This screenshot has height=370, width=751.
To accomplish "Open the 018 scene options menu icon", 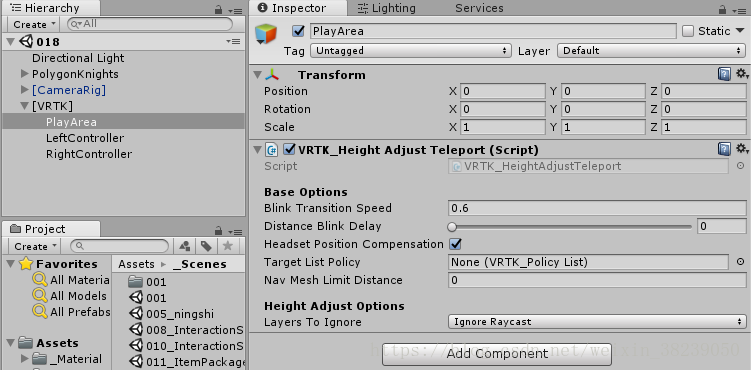I will click(x=233, y=42).
